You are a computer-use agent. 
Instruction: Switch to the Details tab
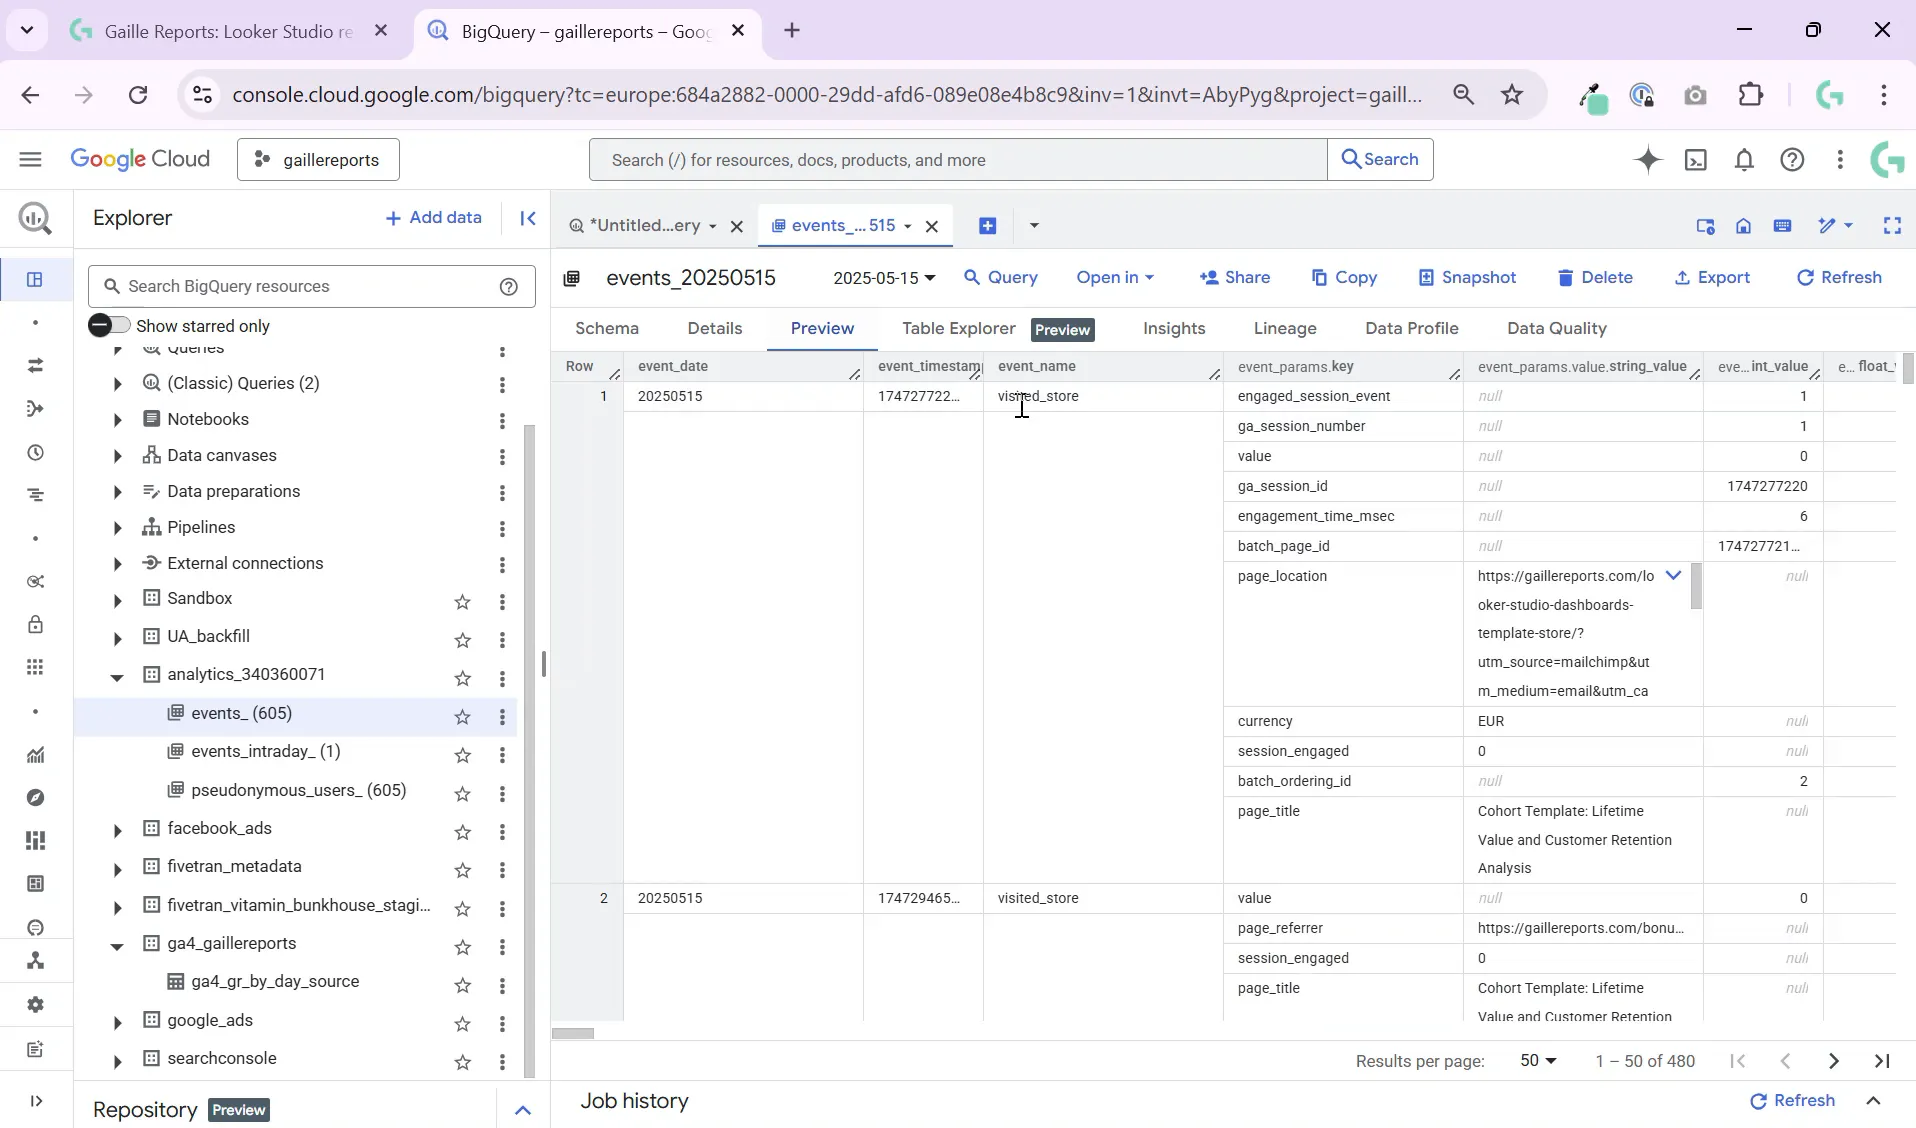click(715, 328)
